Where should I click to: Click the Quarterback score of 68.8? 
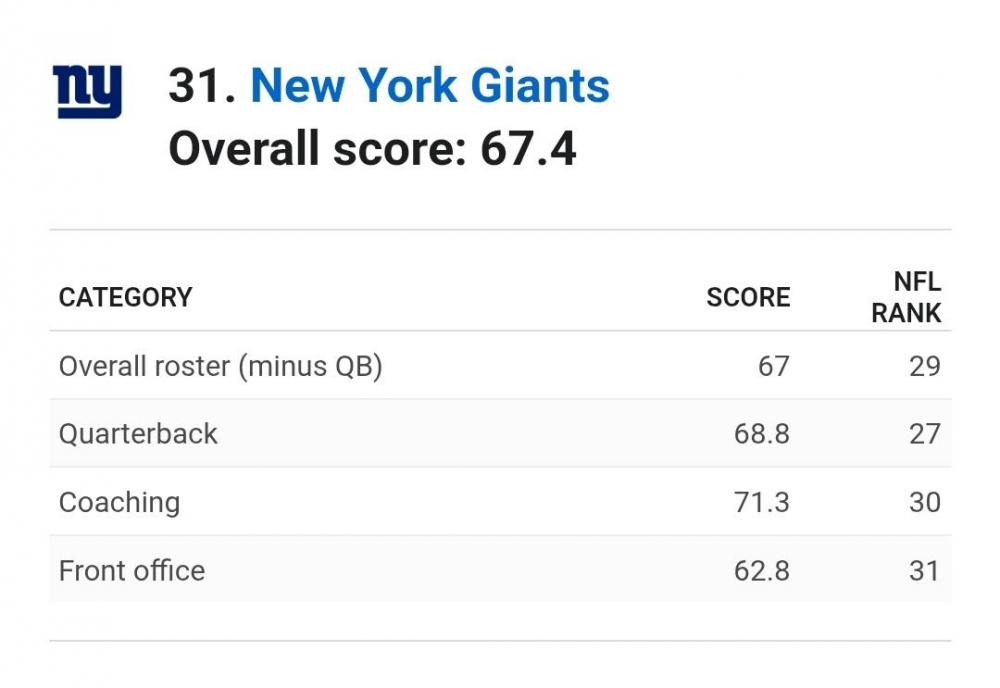click(x=761, y=434)
